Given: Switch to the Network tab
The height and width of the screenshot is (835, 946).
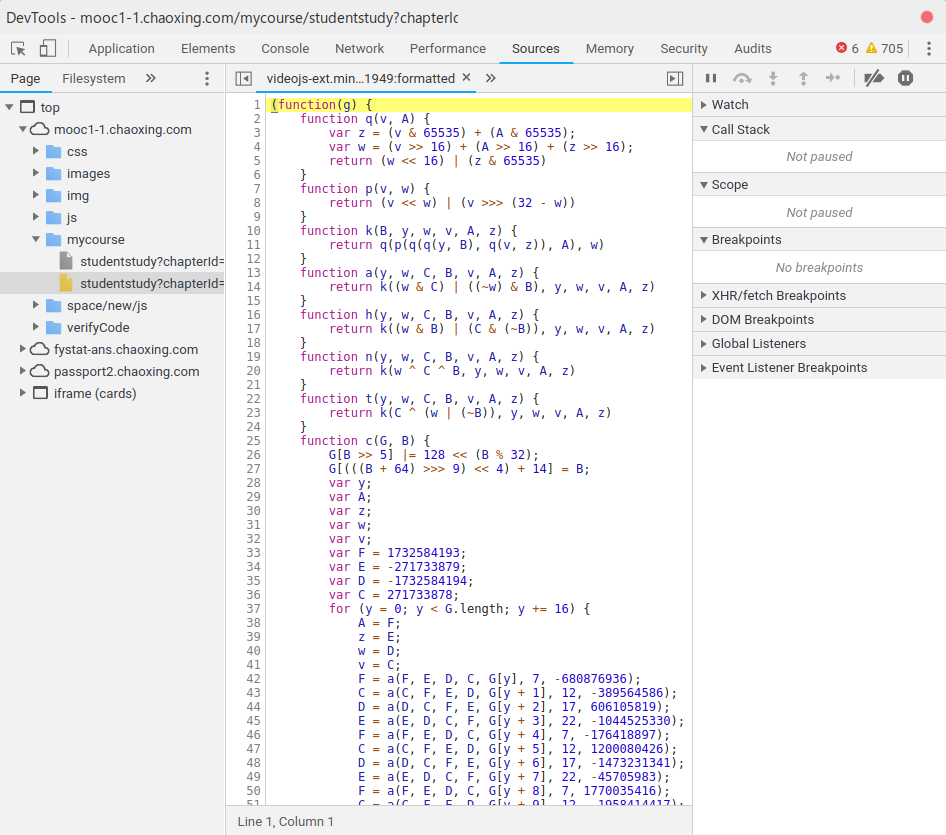Looking at the screenshot, I should pyautogui.click(x=360, y=48).
